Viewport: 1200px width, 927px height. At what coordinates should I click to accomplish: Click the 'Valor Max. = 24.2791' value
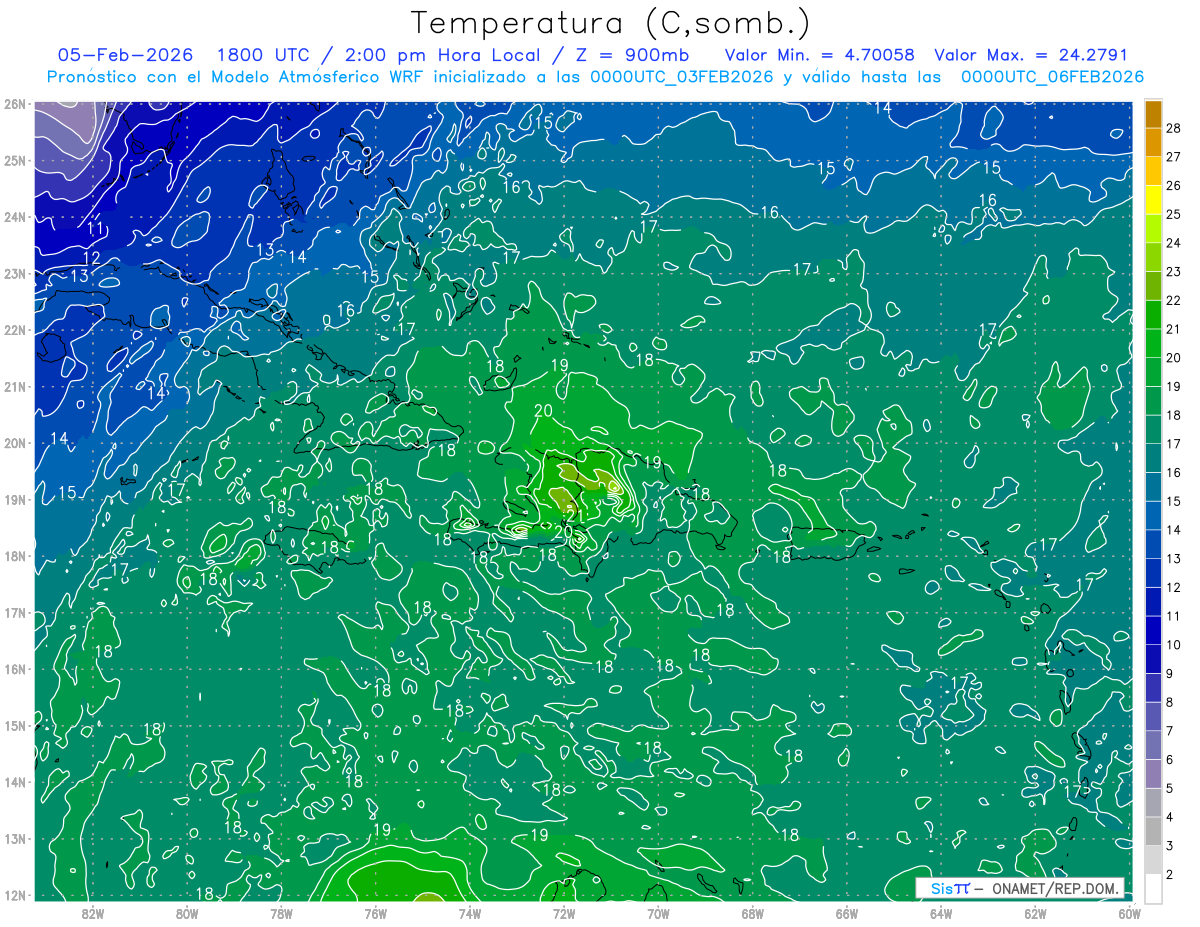point(1030,55)
